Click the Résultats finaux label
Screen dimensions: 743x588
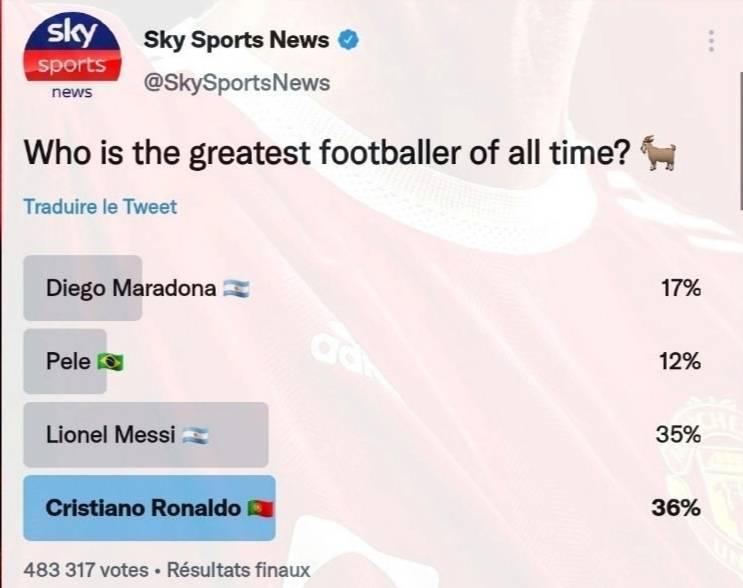pyautogui.click(x=239, y=570)
